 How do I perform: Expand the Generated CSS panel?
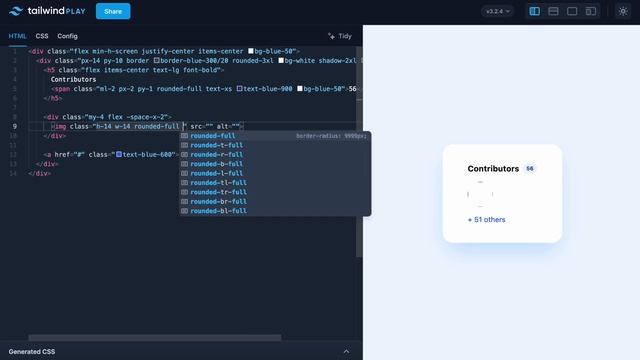pyautogui.click(x=346, y=351)
